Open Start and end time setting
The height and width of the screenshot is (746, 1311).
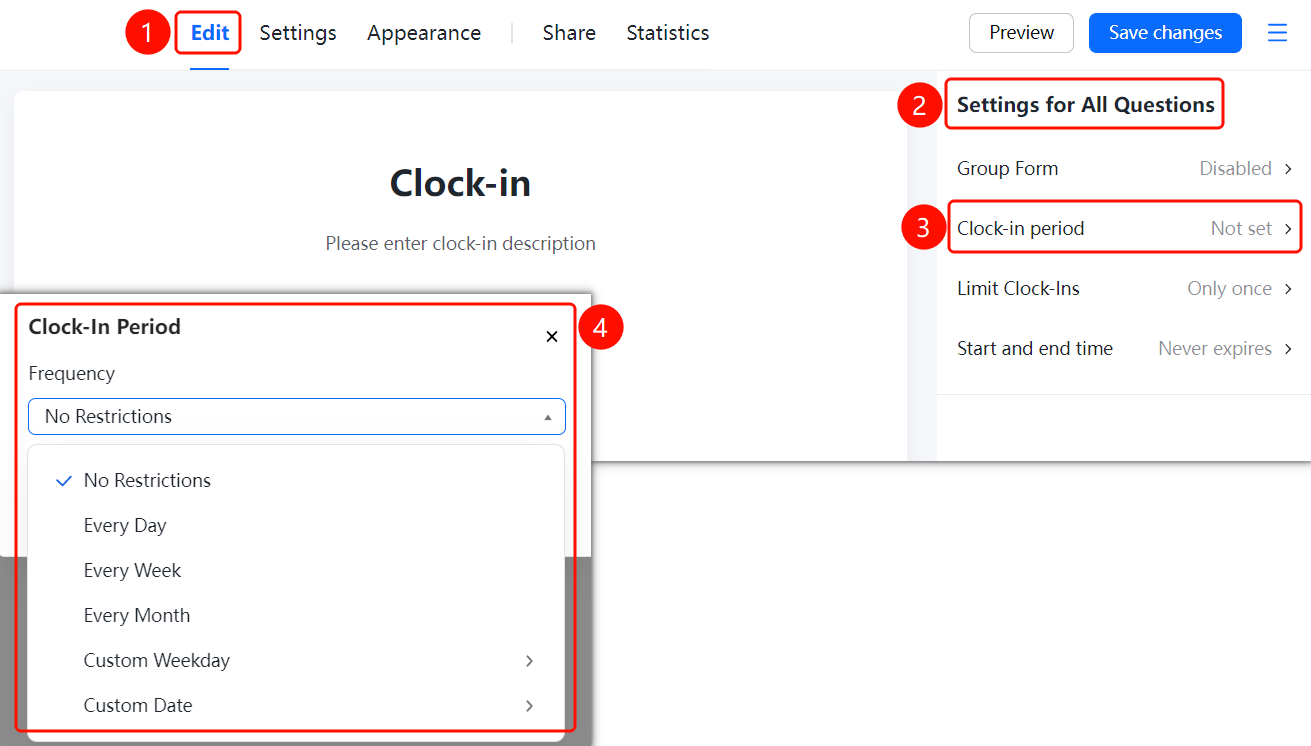tap(1124, 349)
